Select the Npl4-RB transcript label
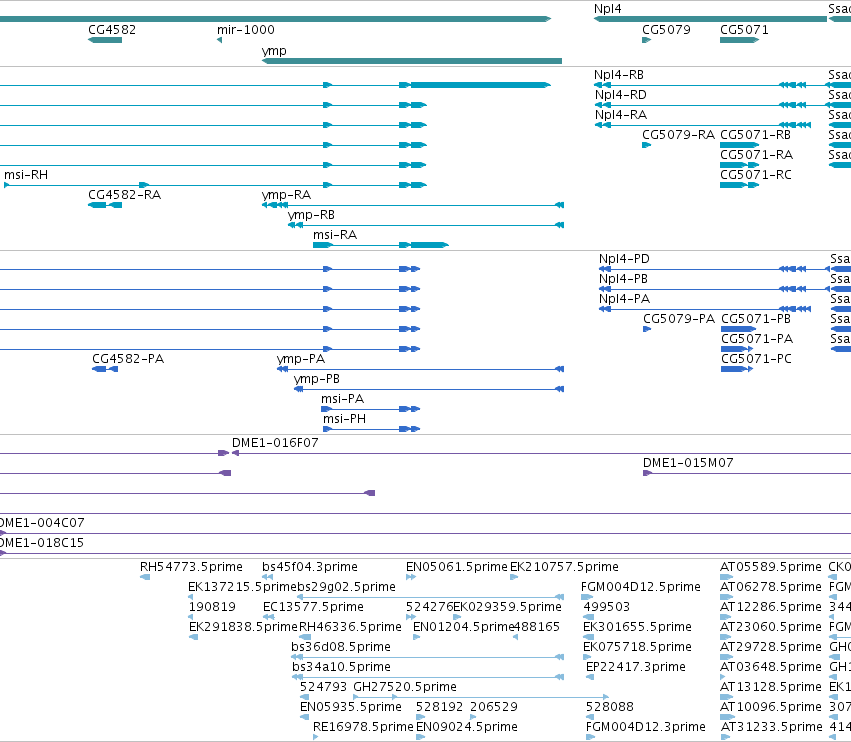This screenshot has height=742, width=851. pos(619,74)
